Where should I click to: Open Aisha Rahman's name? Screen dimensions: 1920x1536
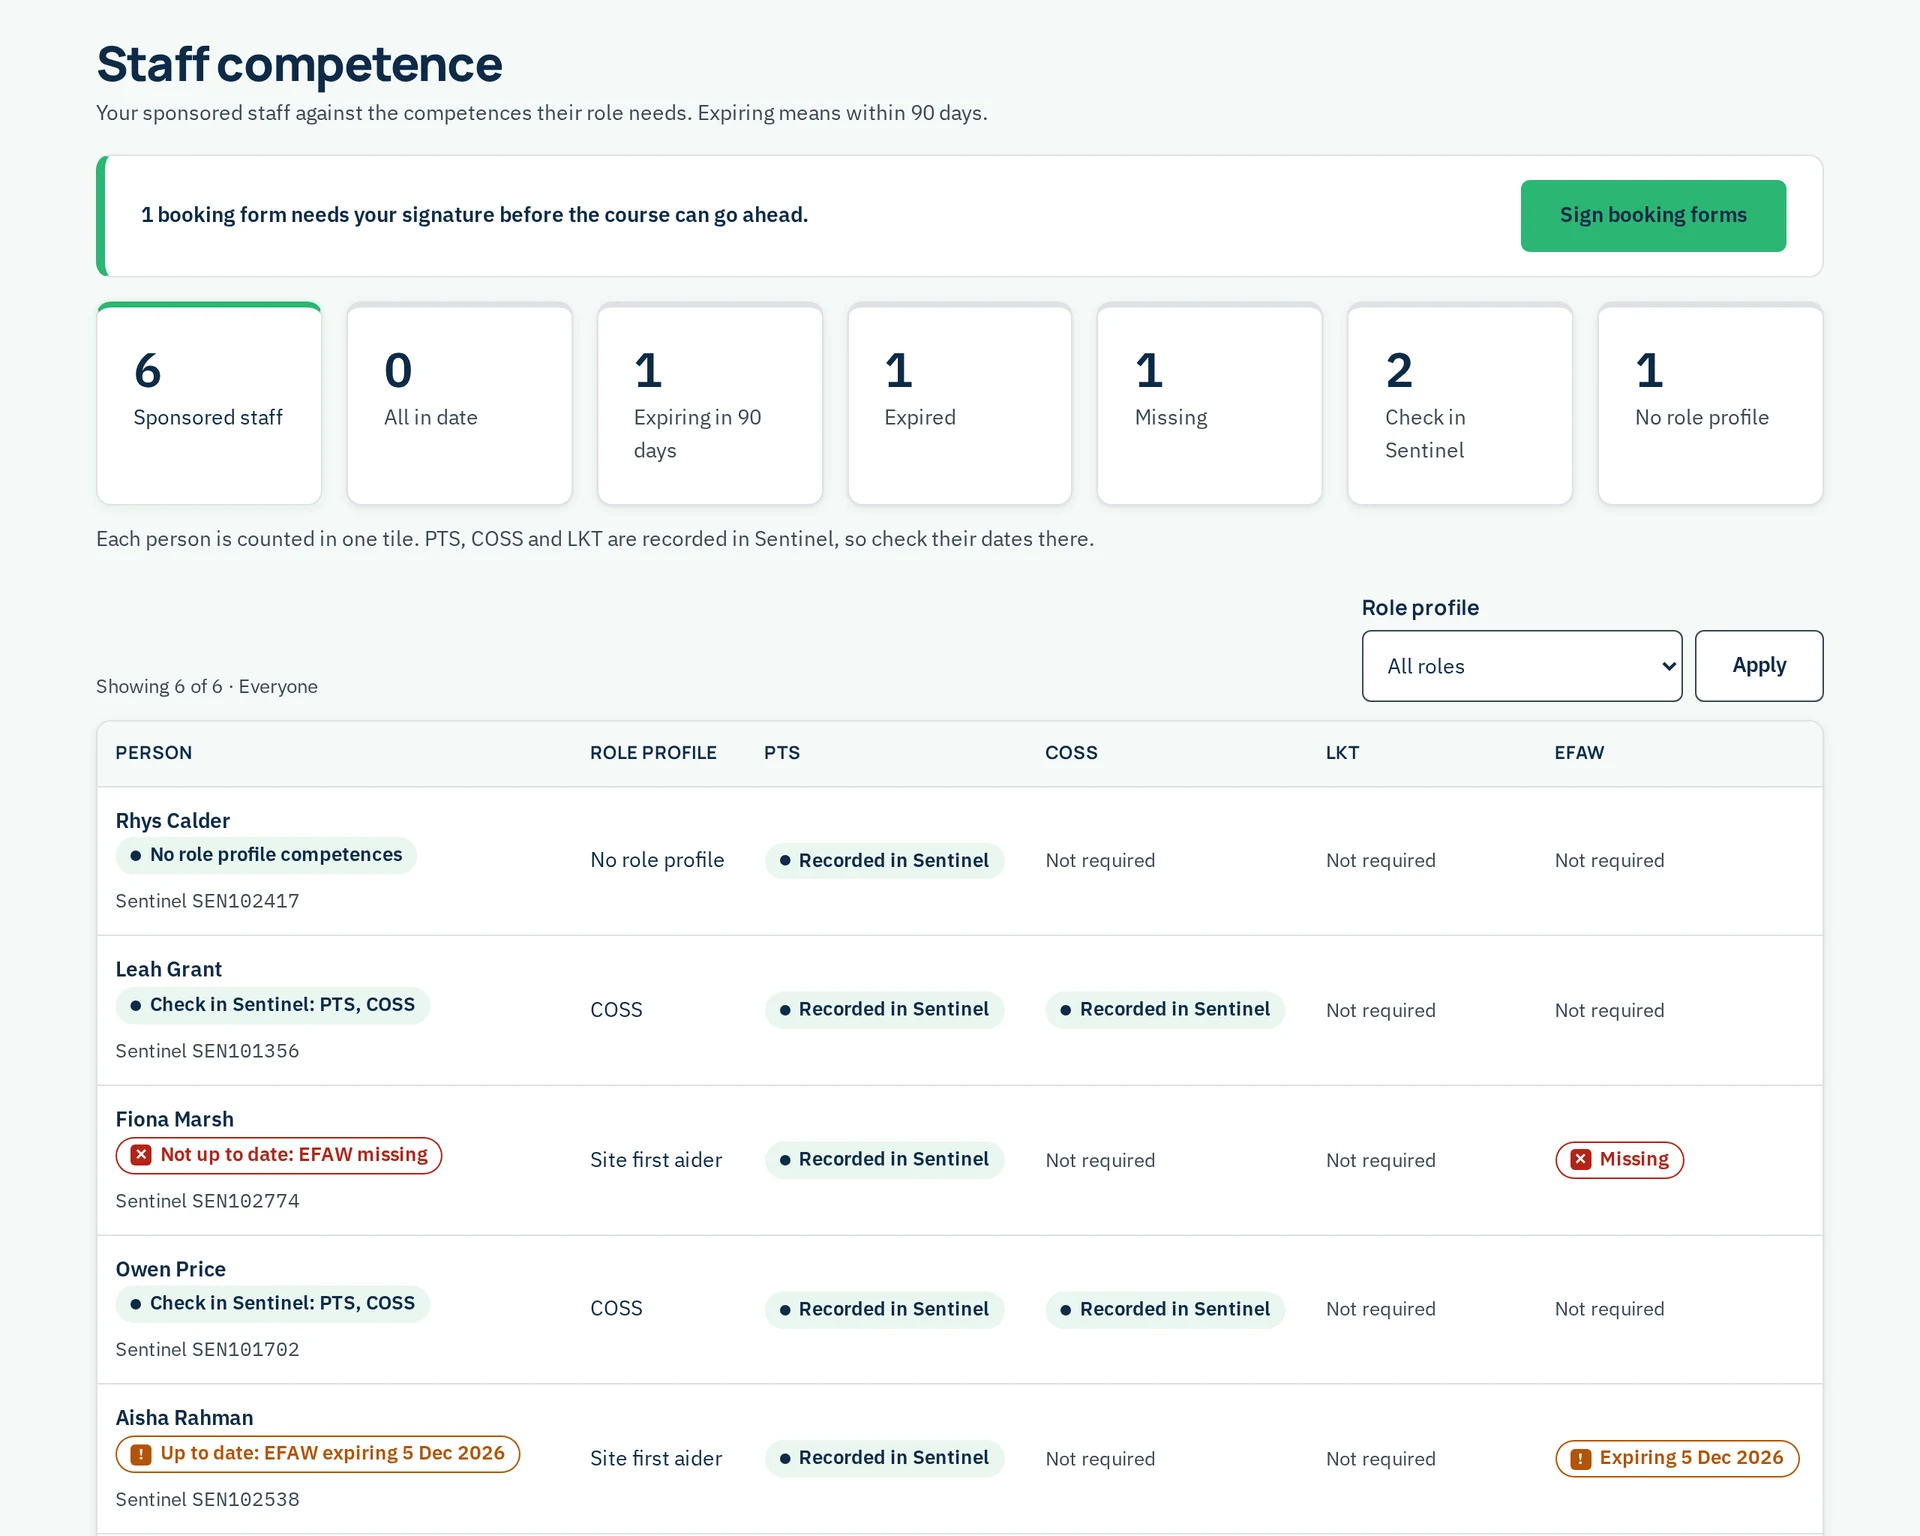pos(185,1418)
